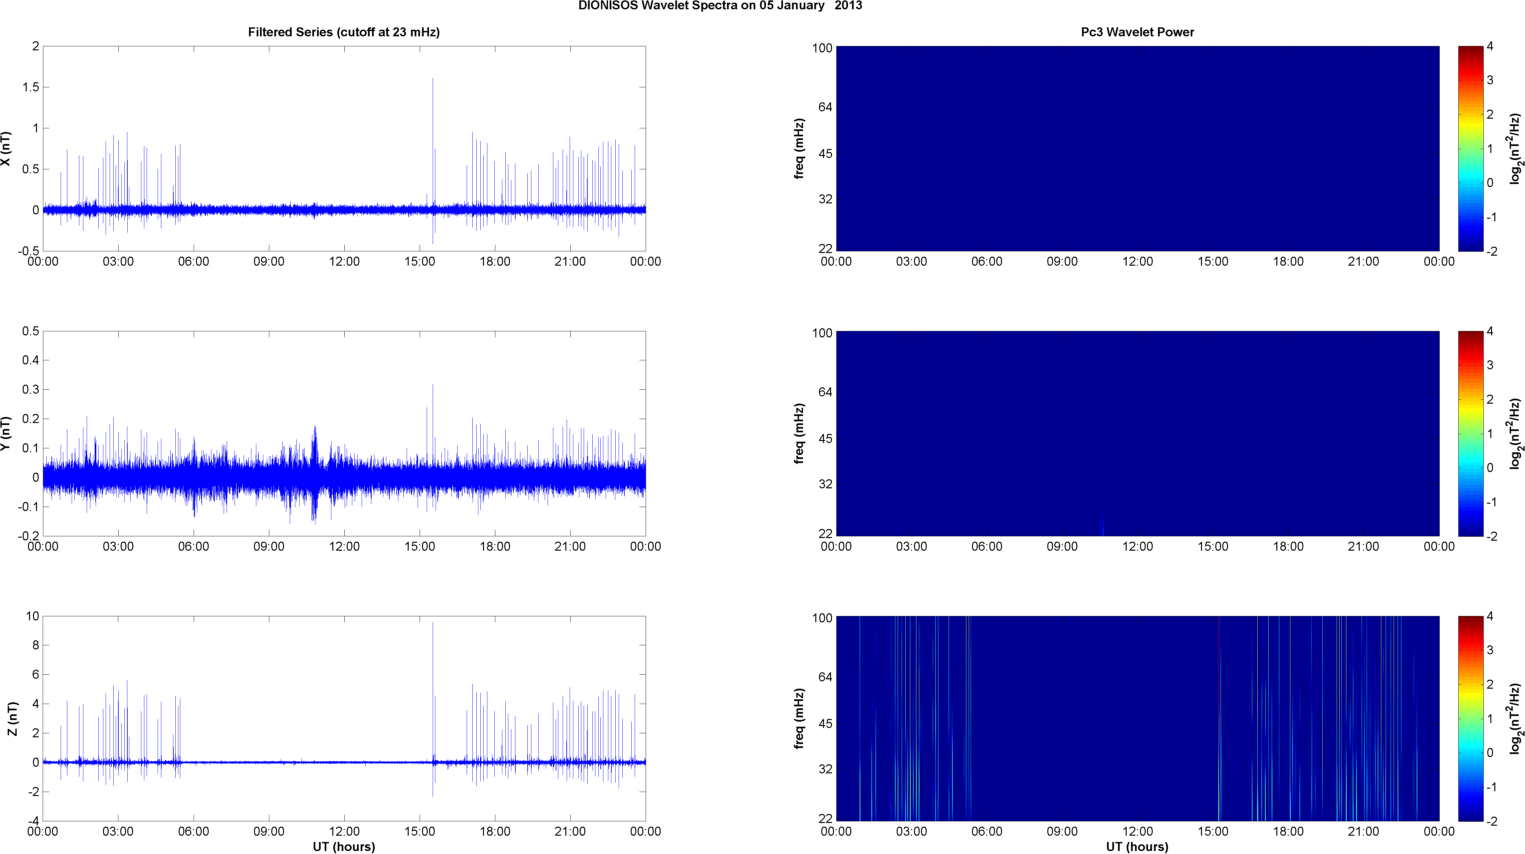This screenshot has width=1525, height=854.
Task: Click inside the middle Pc3 wavelet power plot
Action: 1137,434
